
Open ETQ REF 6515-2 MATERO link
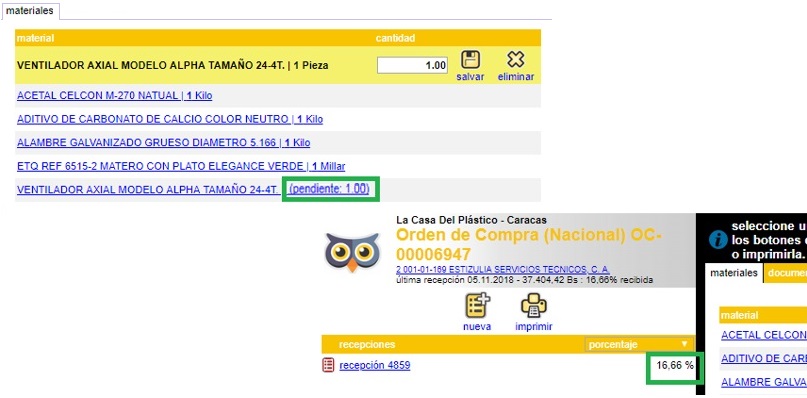[181, 166]
